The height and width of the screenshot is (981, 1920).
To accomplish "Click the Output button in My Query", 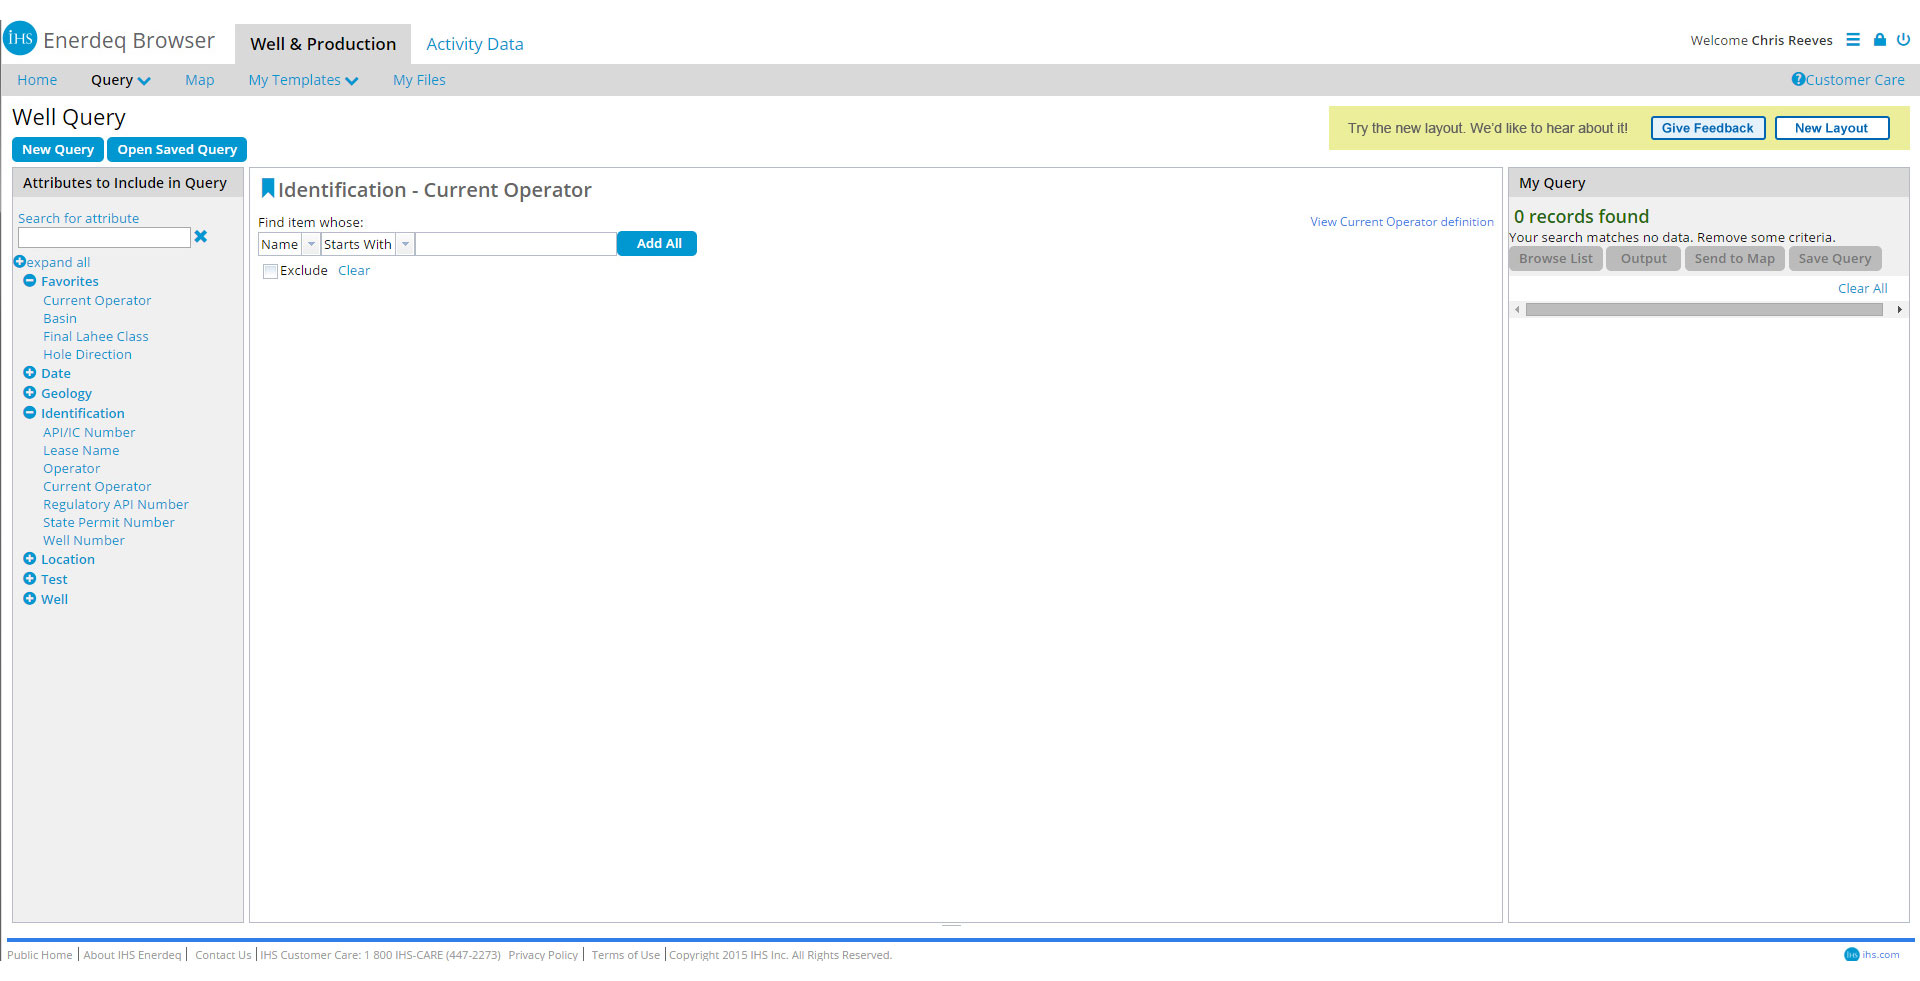I will point(1644,258).
